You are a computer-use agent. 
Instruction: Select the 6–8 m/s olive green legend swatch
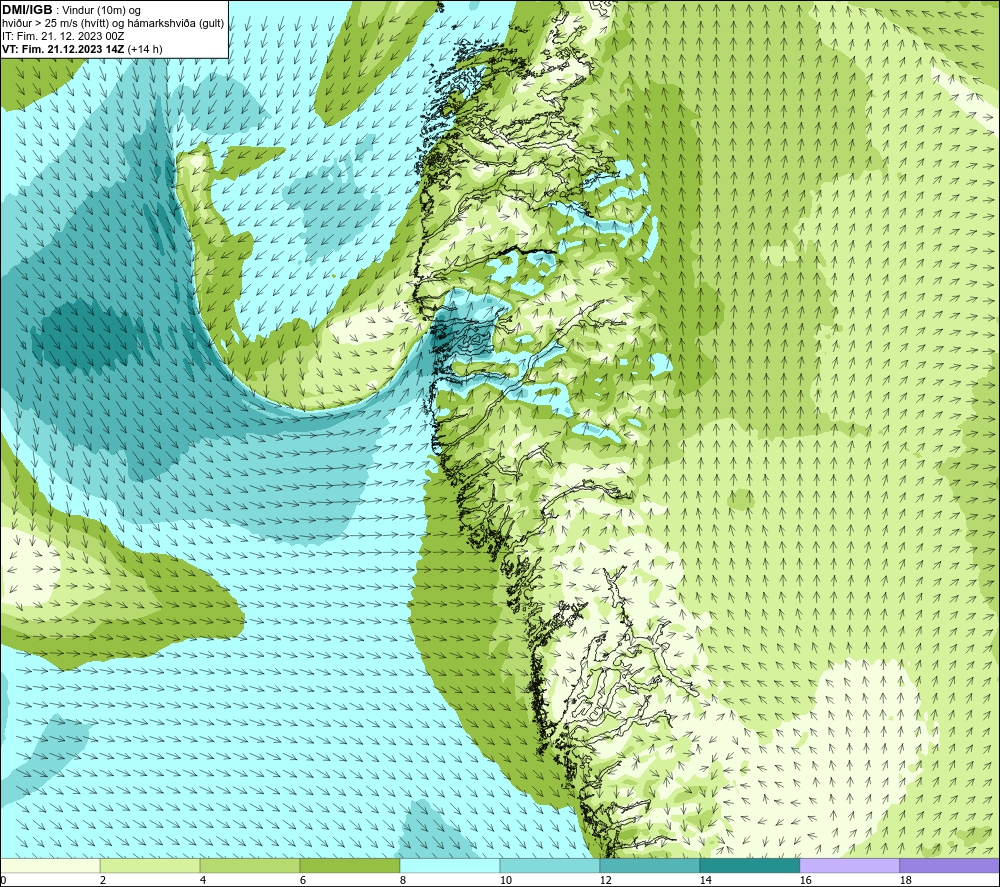pos(349,865)
